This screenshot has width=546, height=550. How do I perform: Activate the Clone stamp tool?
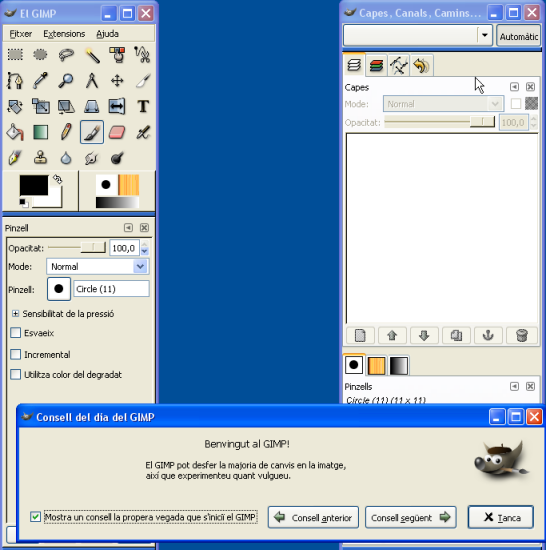(x=41, y=158)
